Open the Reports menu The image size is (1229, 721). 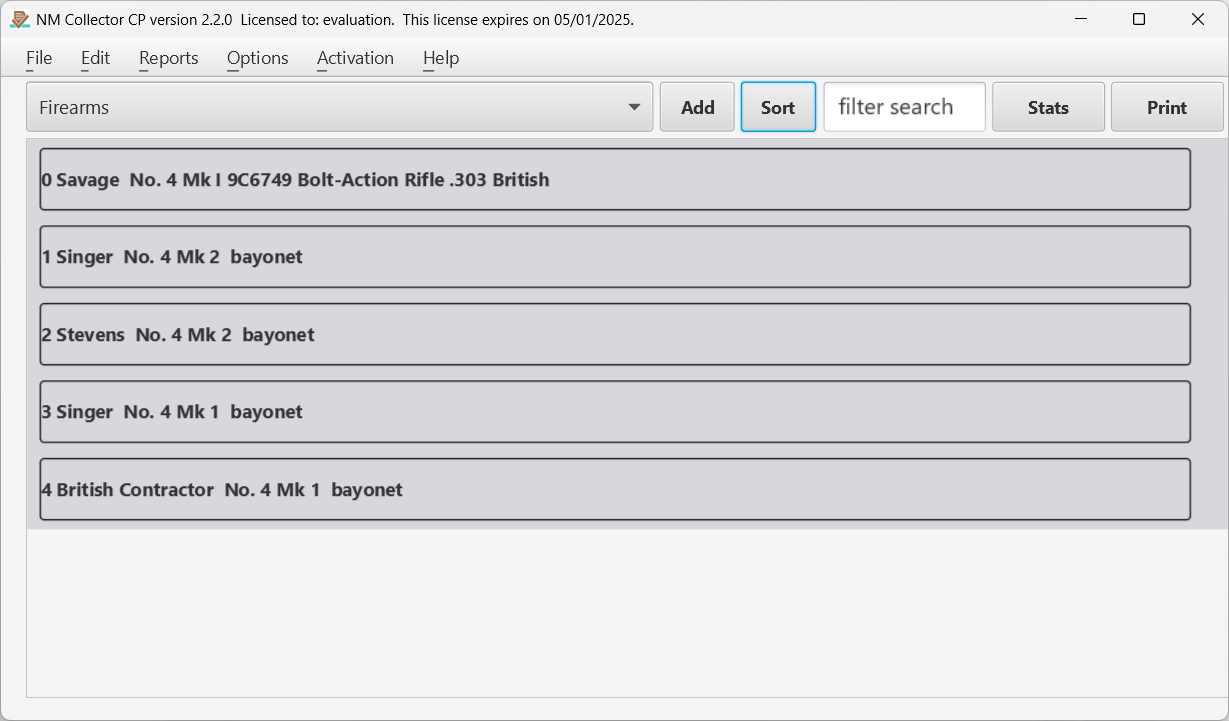tap(169, 58)
